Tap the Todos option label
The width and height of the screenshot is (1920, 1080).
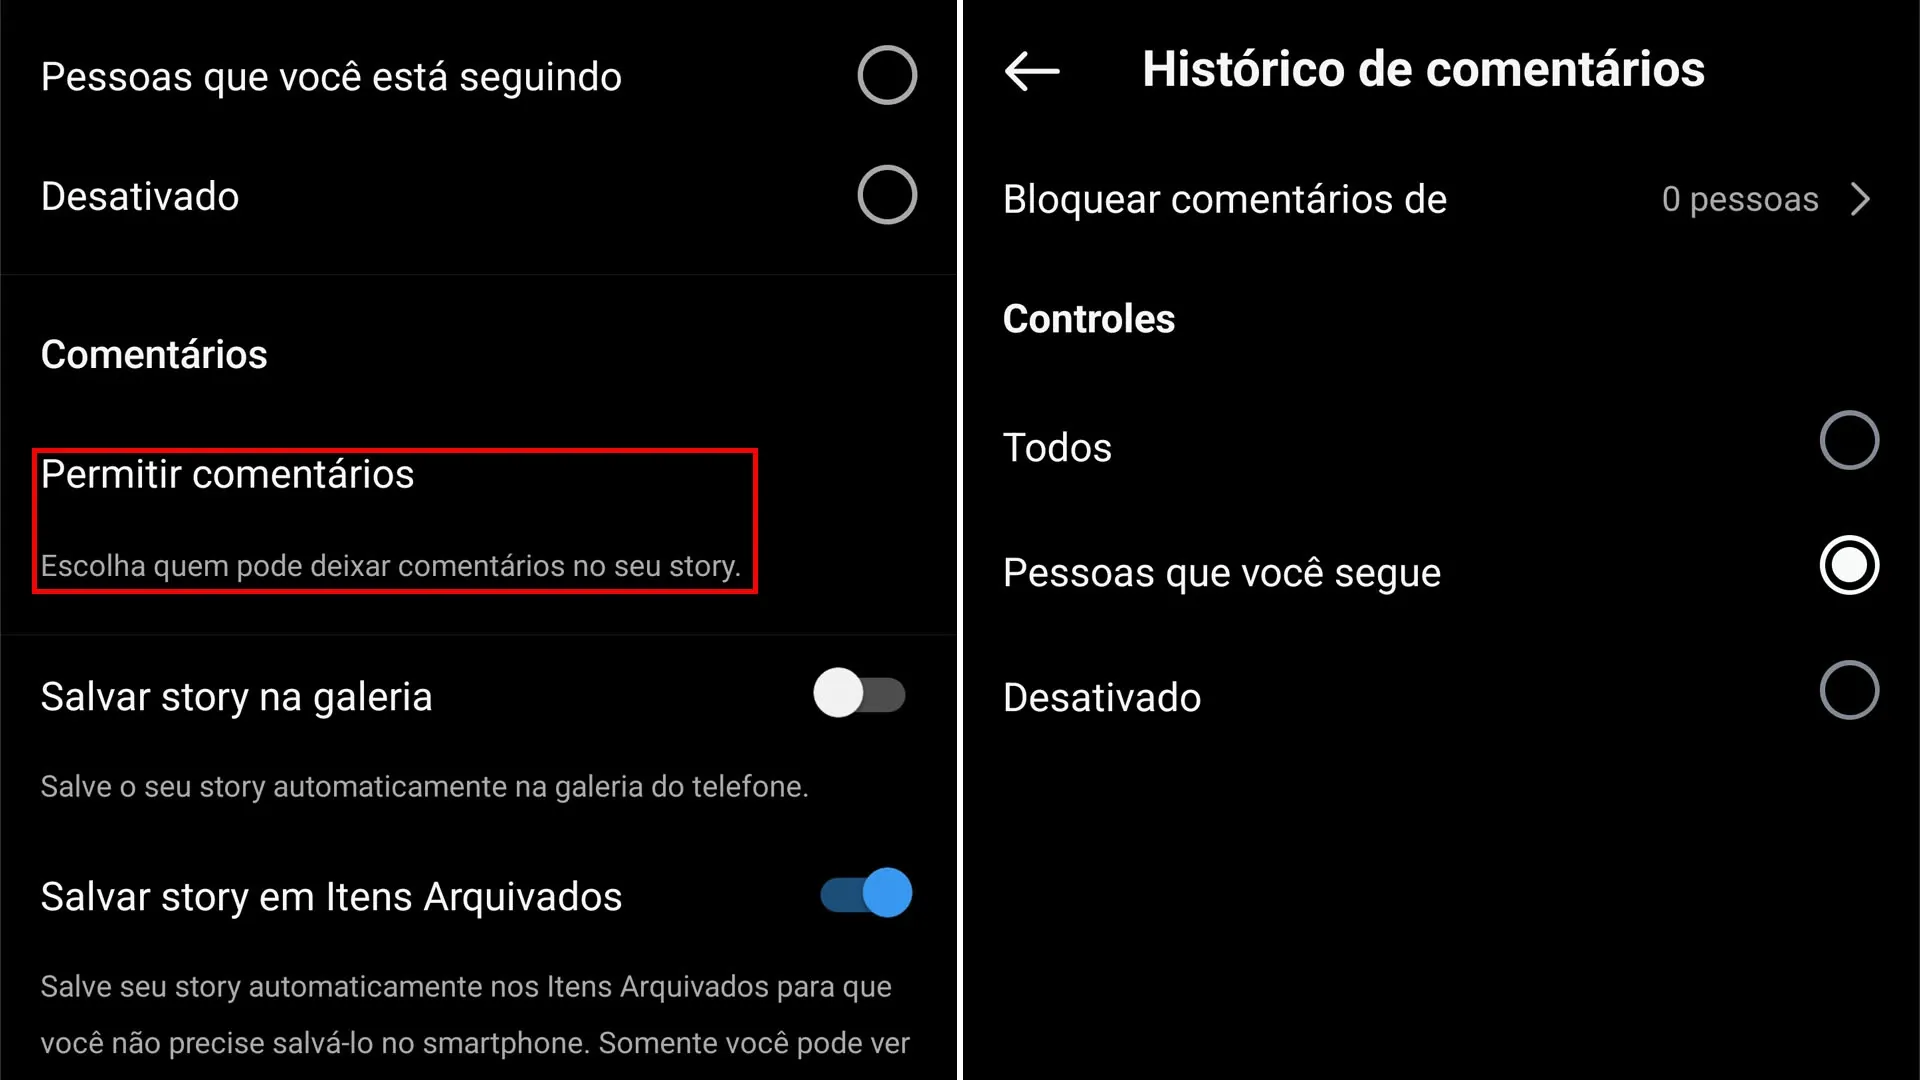(x=1057, y=448)
